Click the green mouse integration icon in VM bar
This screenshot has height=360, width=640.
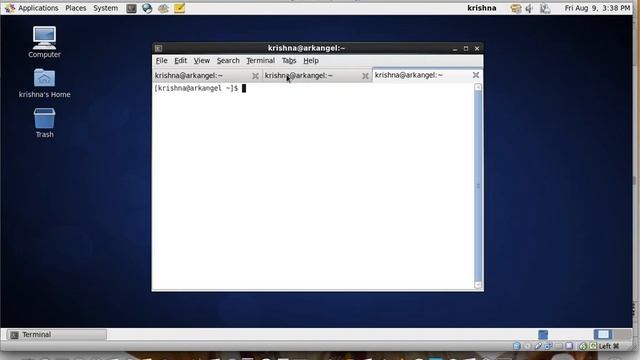click(583, 346)
